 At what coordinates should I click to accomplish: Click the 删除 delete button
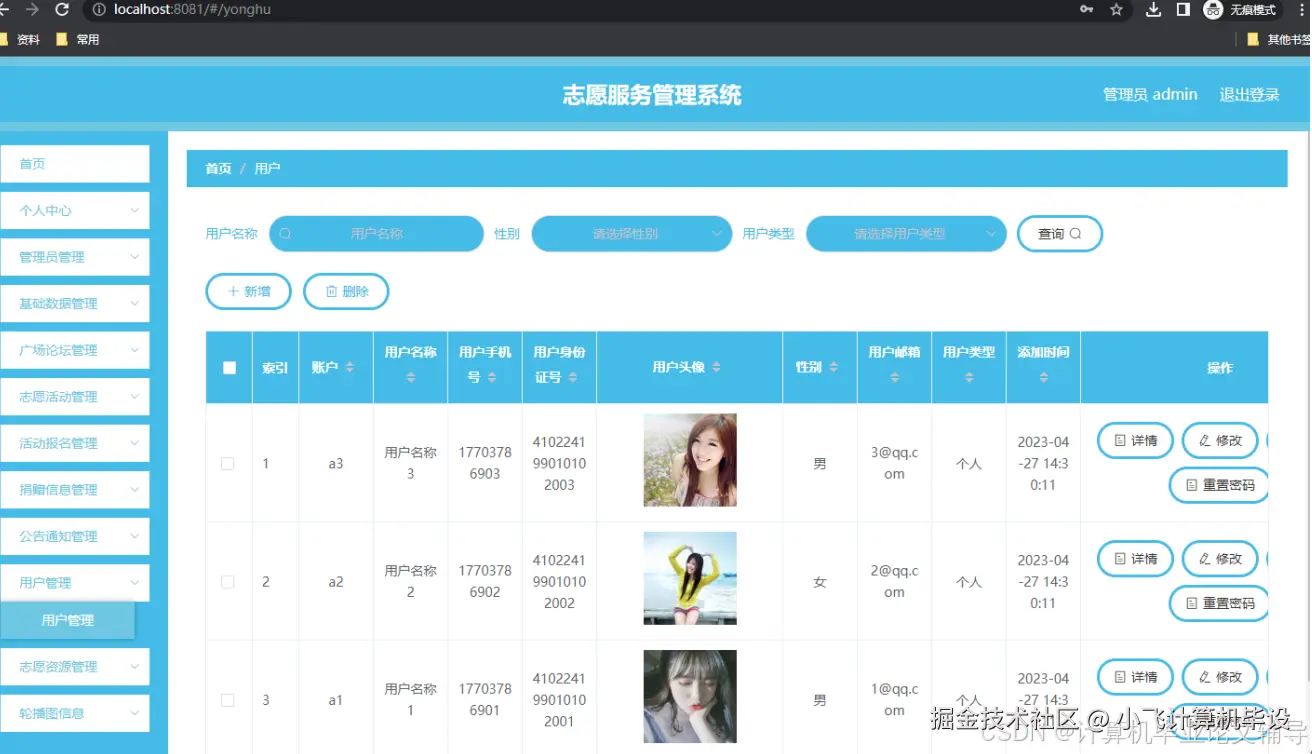[346, 292]
